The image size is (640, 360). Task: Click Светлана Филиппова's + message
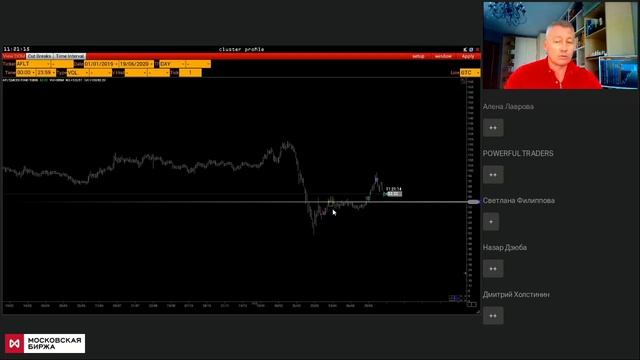pos(491,222)
